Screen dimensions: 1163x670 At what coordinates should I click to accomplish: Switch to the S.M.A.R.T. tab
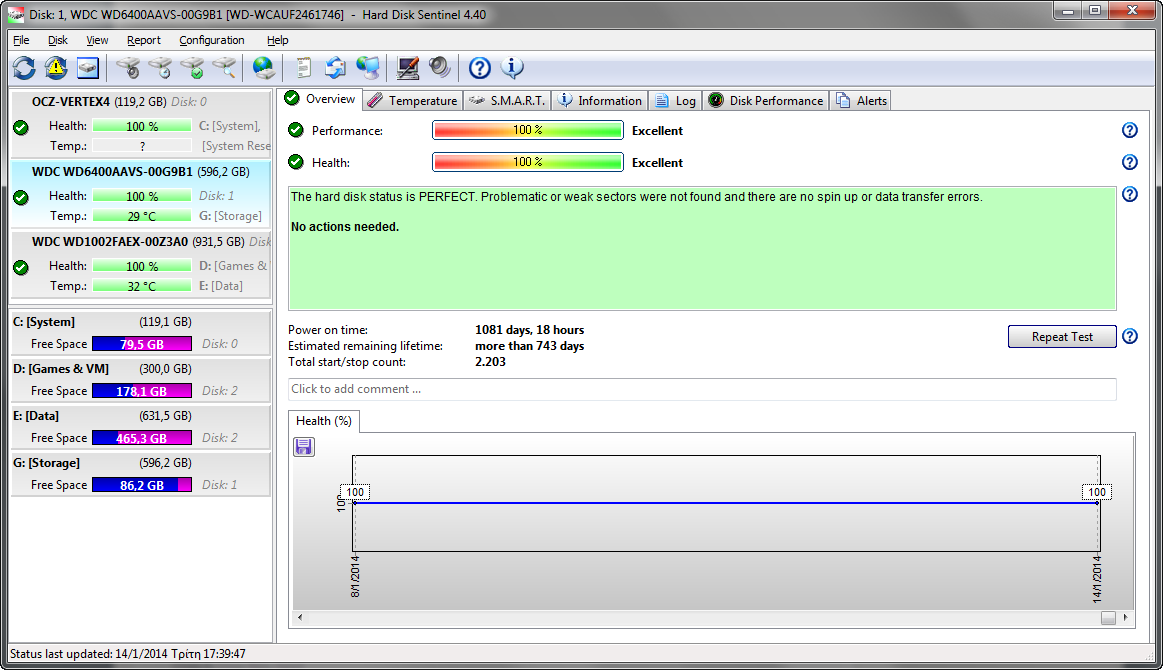[507, 100]
